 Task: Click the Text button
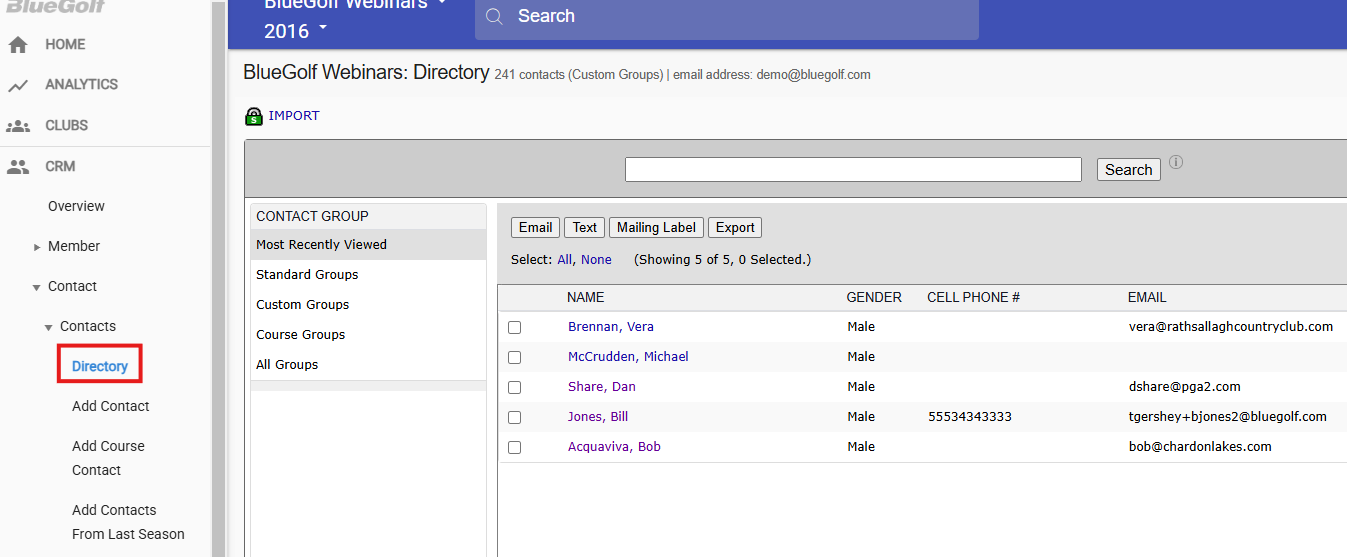point(585,228)
